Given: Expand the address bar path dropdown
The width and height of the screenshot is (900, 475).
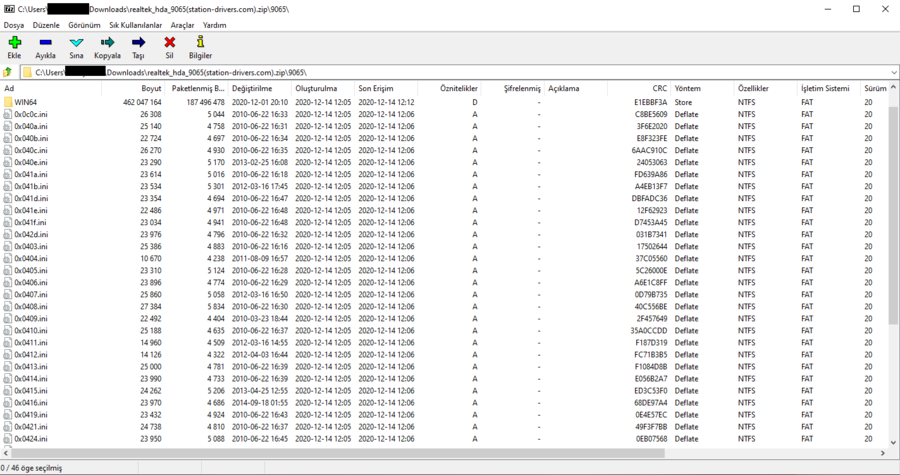Looking at the screenshot, I should pos(894,73).
